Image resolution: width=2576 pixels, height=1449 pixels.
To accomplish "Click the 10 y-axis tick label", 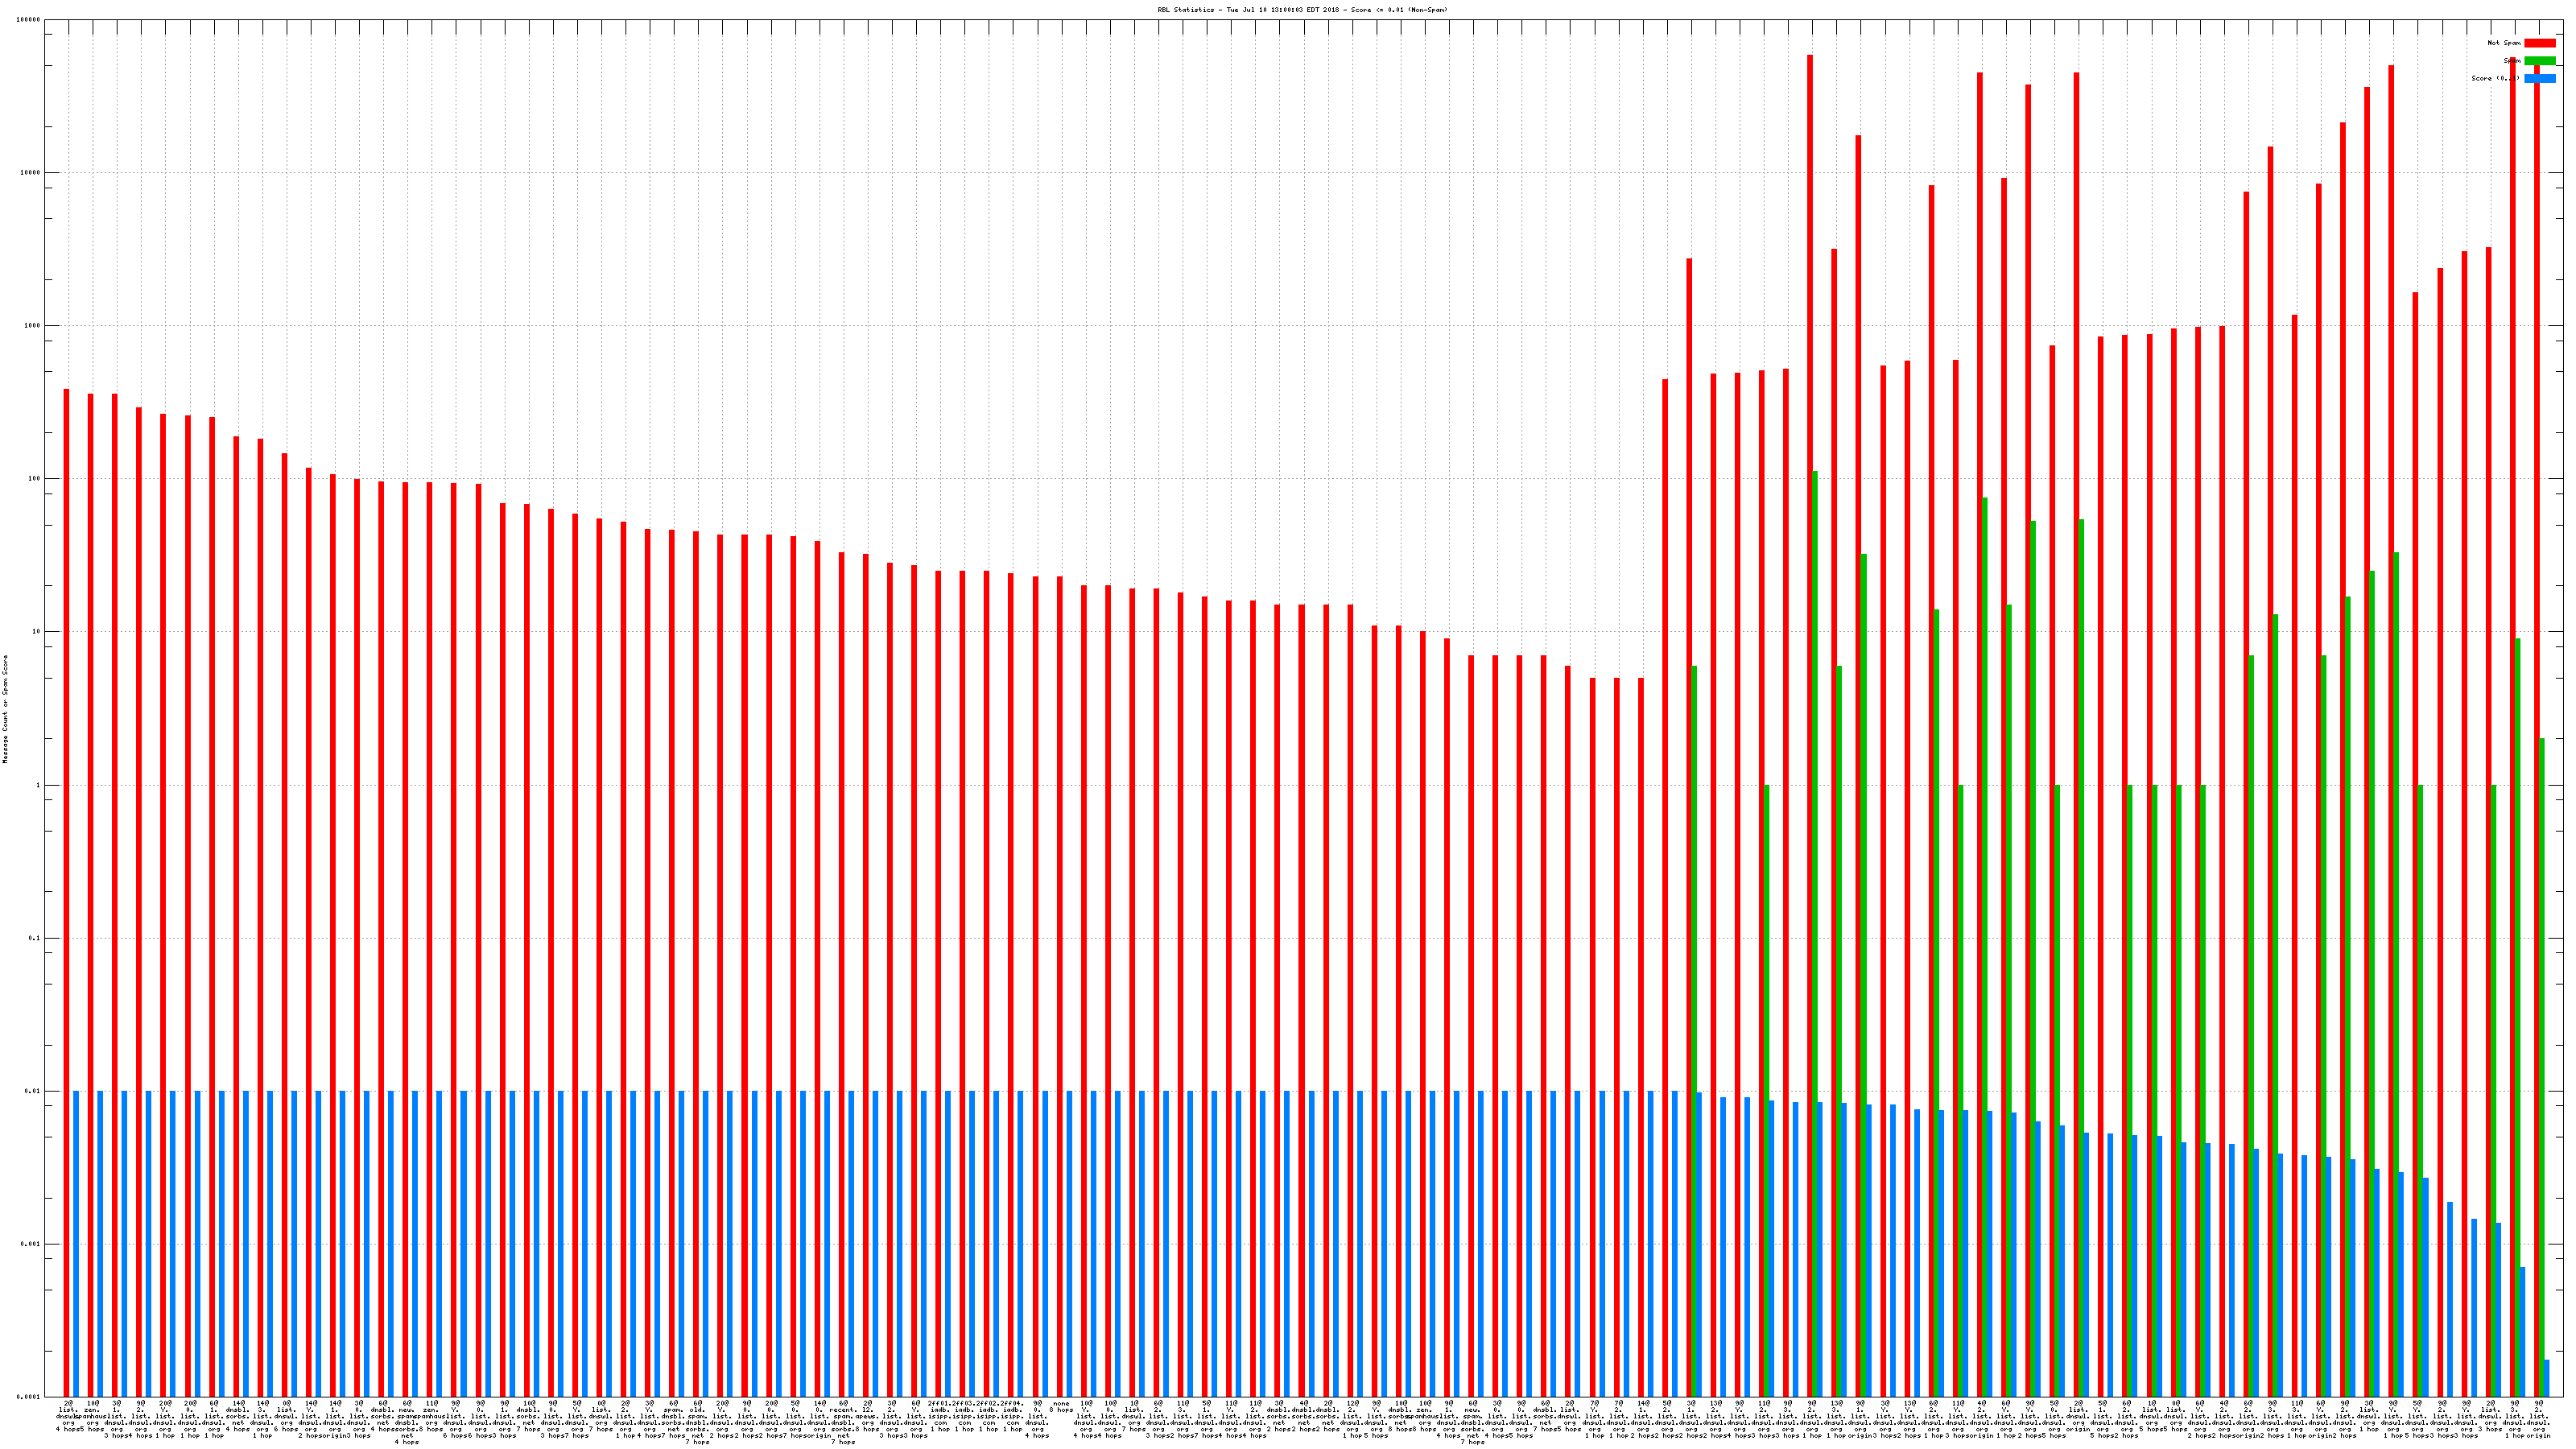I will click(x=36, y=632).
